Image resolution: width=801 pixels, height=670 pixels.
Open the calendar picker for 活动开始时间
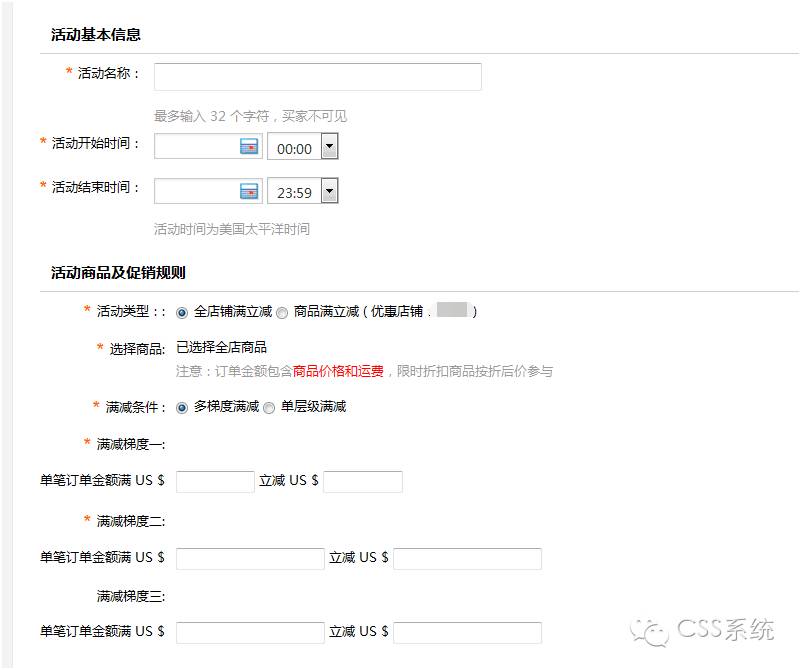tap(249, 147)
